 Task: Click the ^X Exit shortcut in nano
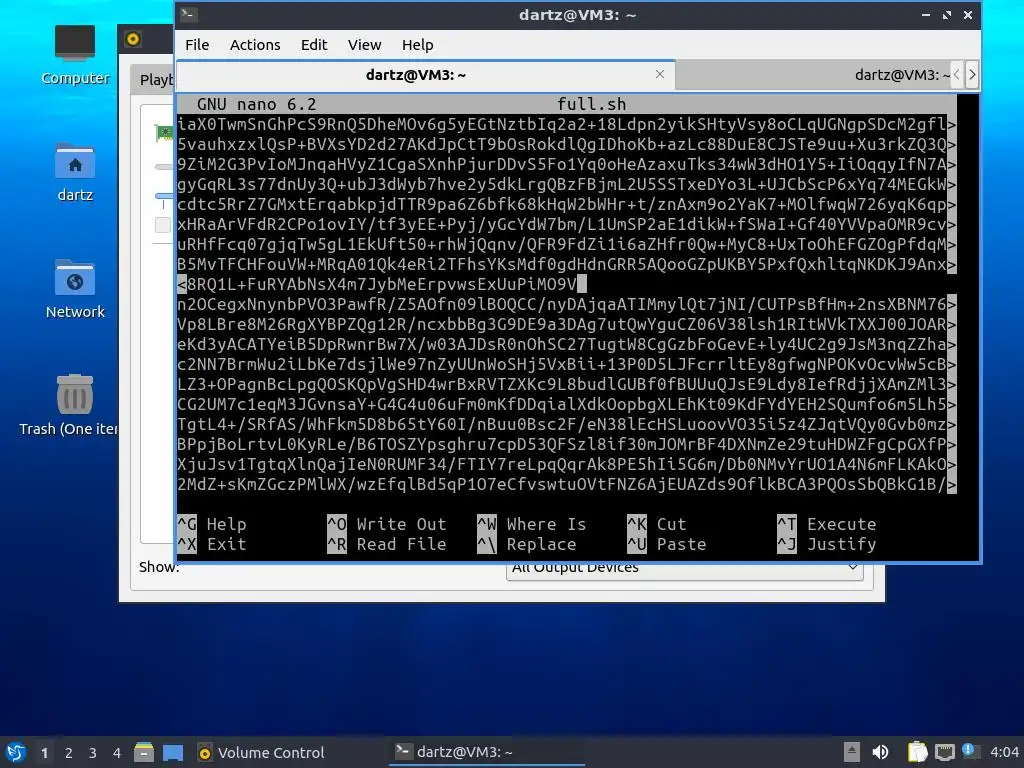[212, 544]
